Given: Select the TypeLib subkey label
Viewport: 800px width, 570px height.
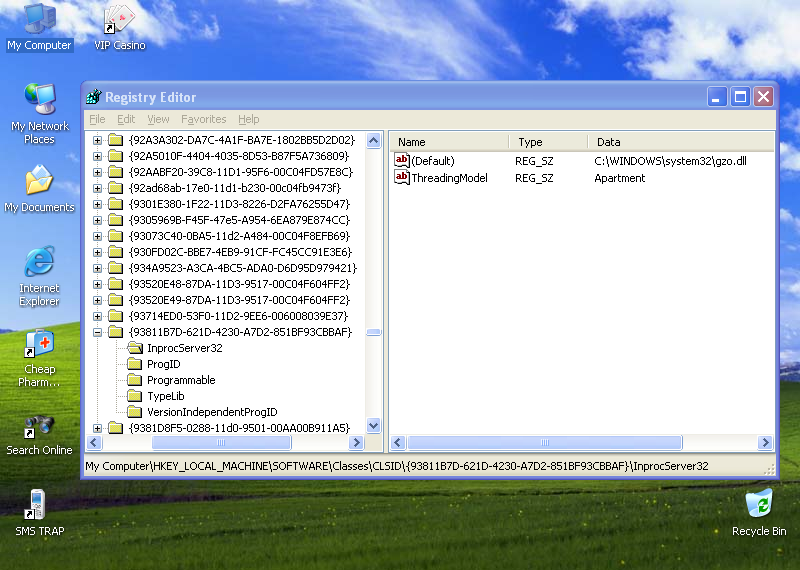Looking at the screenshot, I should pyautogui.click(x=166, y=396).
